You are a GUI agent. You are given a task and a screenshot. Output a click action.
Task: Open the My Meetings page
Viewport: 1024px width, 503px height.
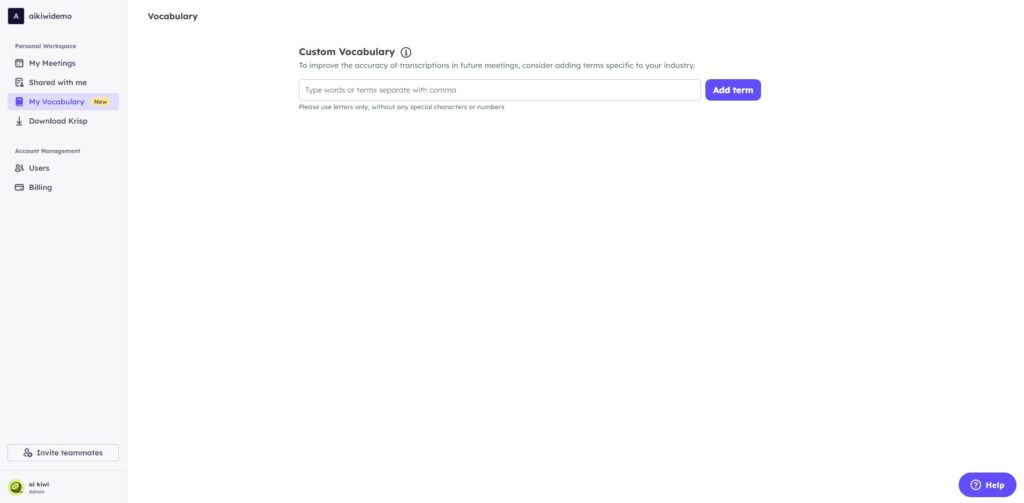63,63
